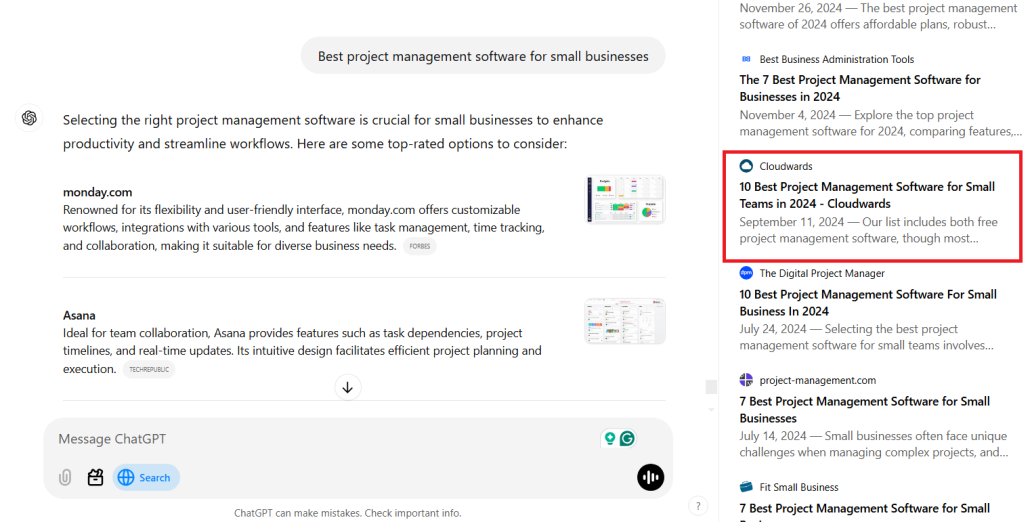
Task: Click the 'November 26, 2024' result snippet
Action: 878,16
